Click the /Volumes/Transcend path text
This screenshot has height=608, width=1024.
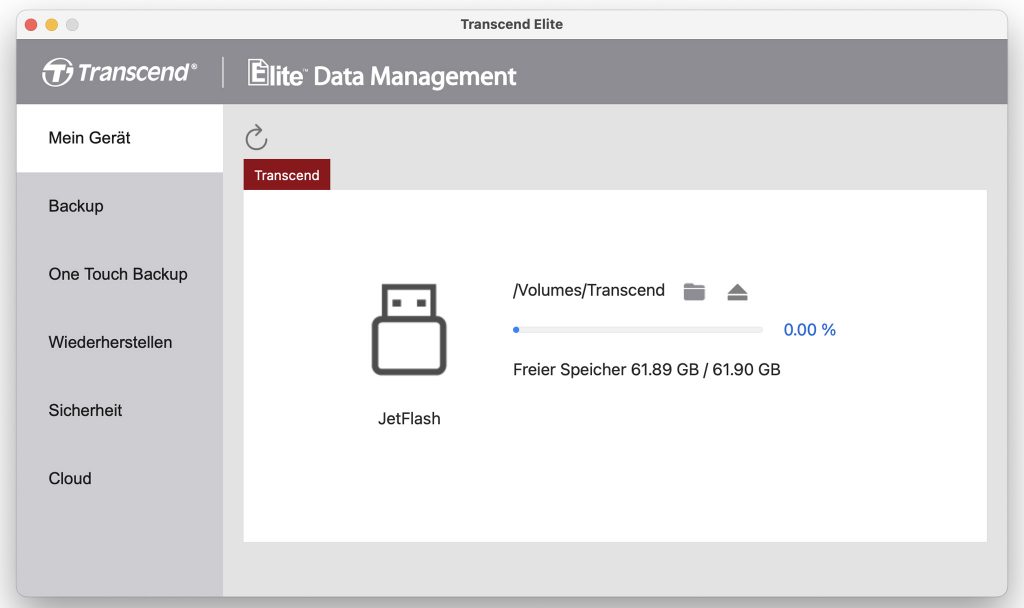coord(588,291)
